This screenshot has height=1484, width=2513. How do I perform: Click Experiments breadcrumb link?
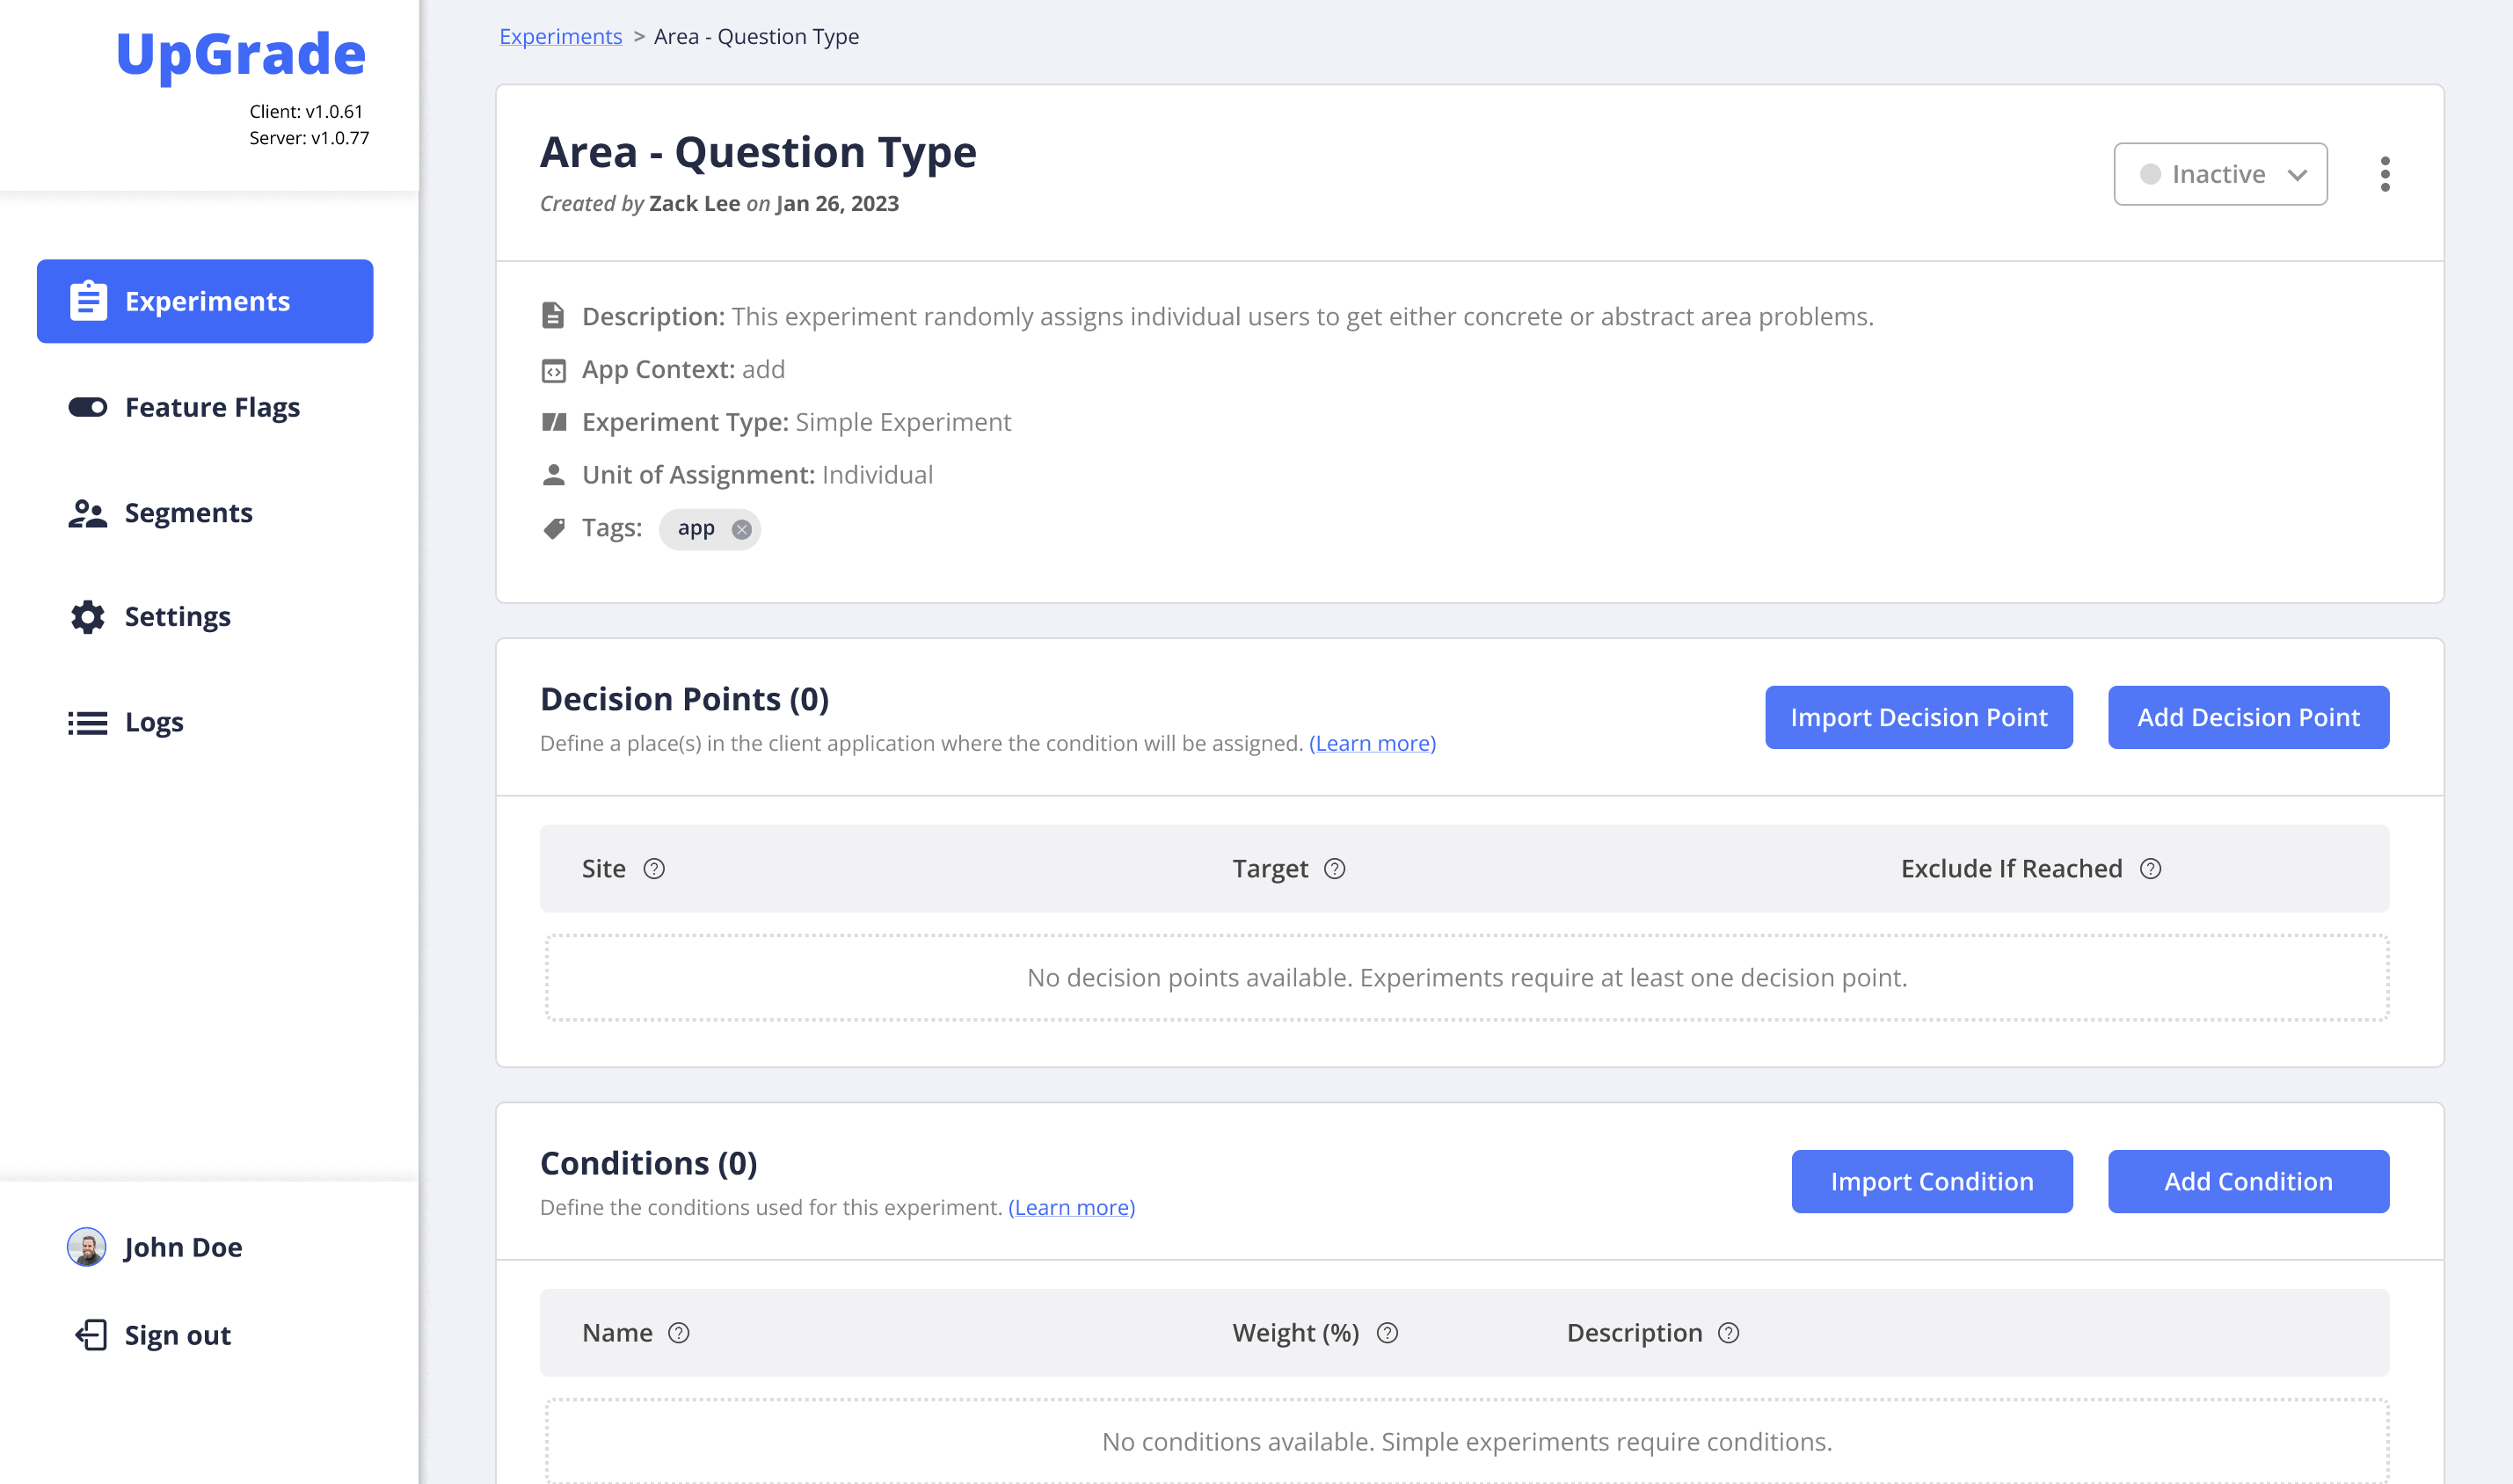point(560,36)
